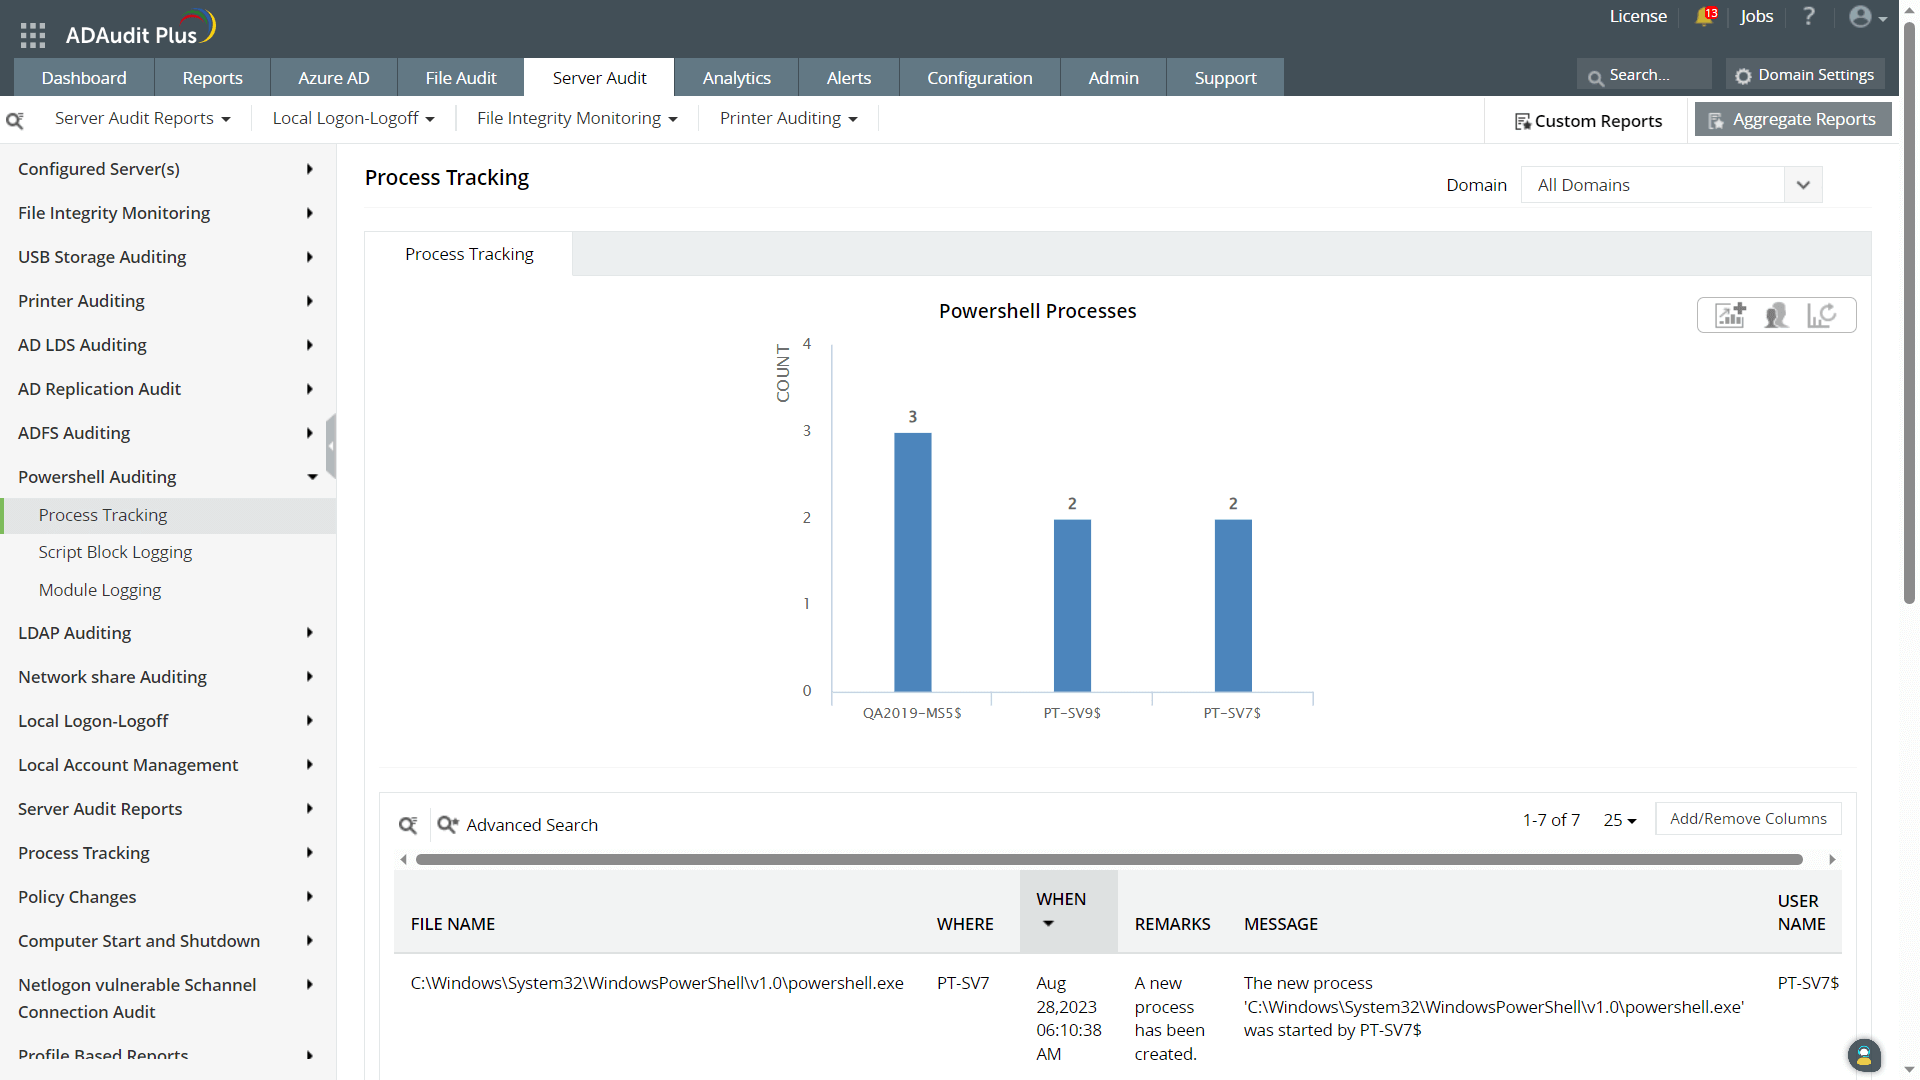Click the user profile avatar icon
1920x1080 pixels.
(1860, 17)
